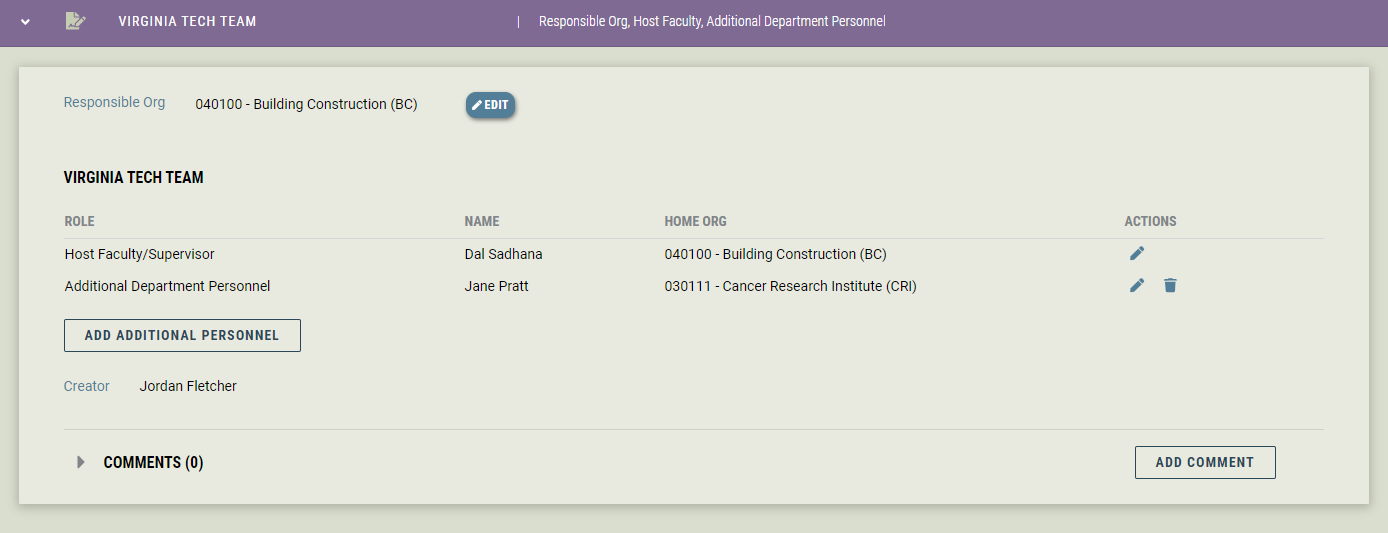1388x533 pixels.
Task: Select the Virginia Tech Team header title
Action: 187,21
